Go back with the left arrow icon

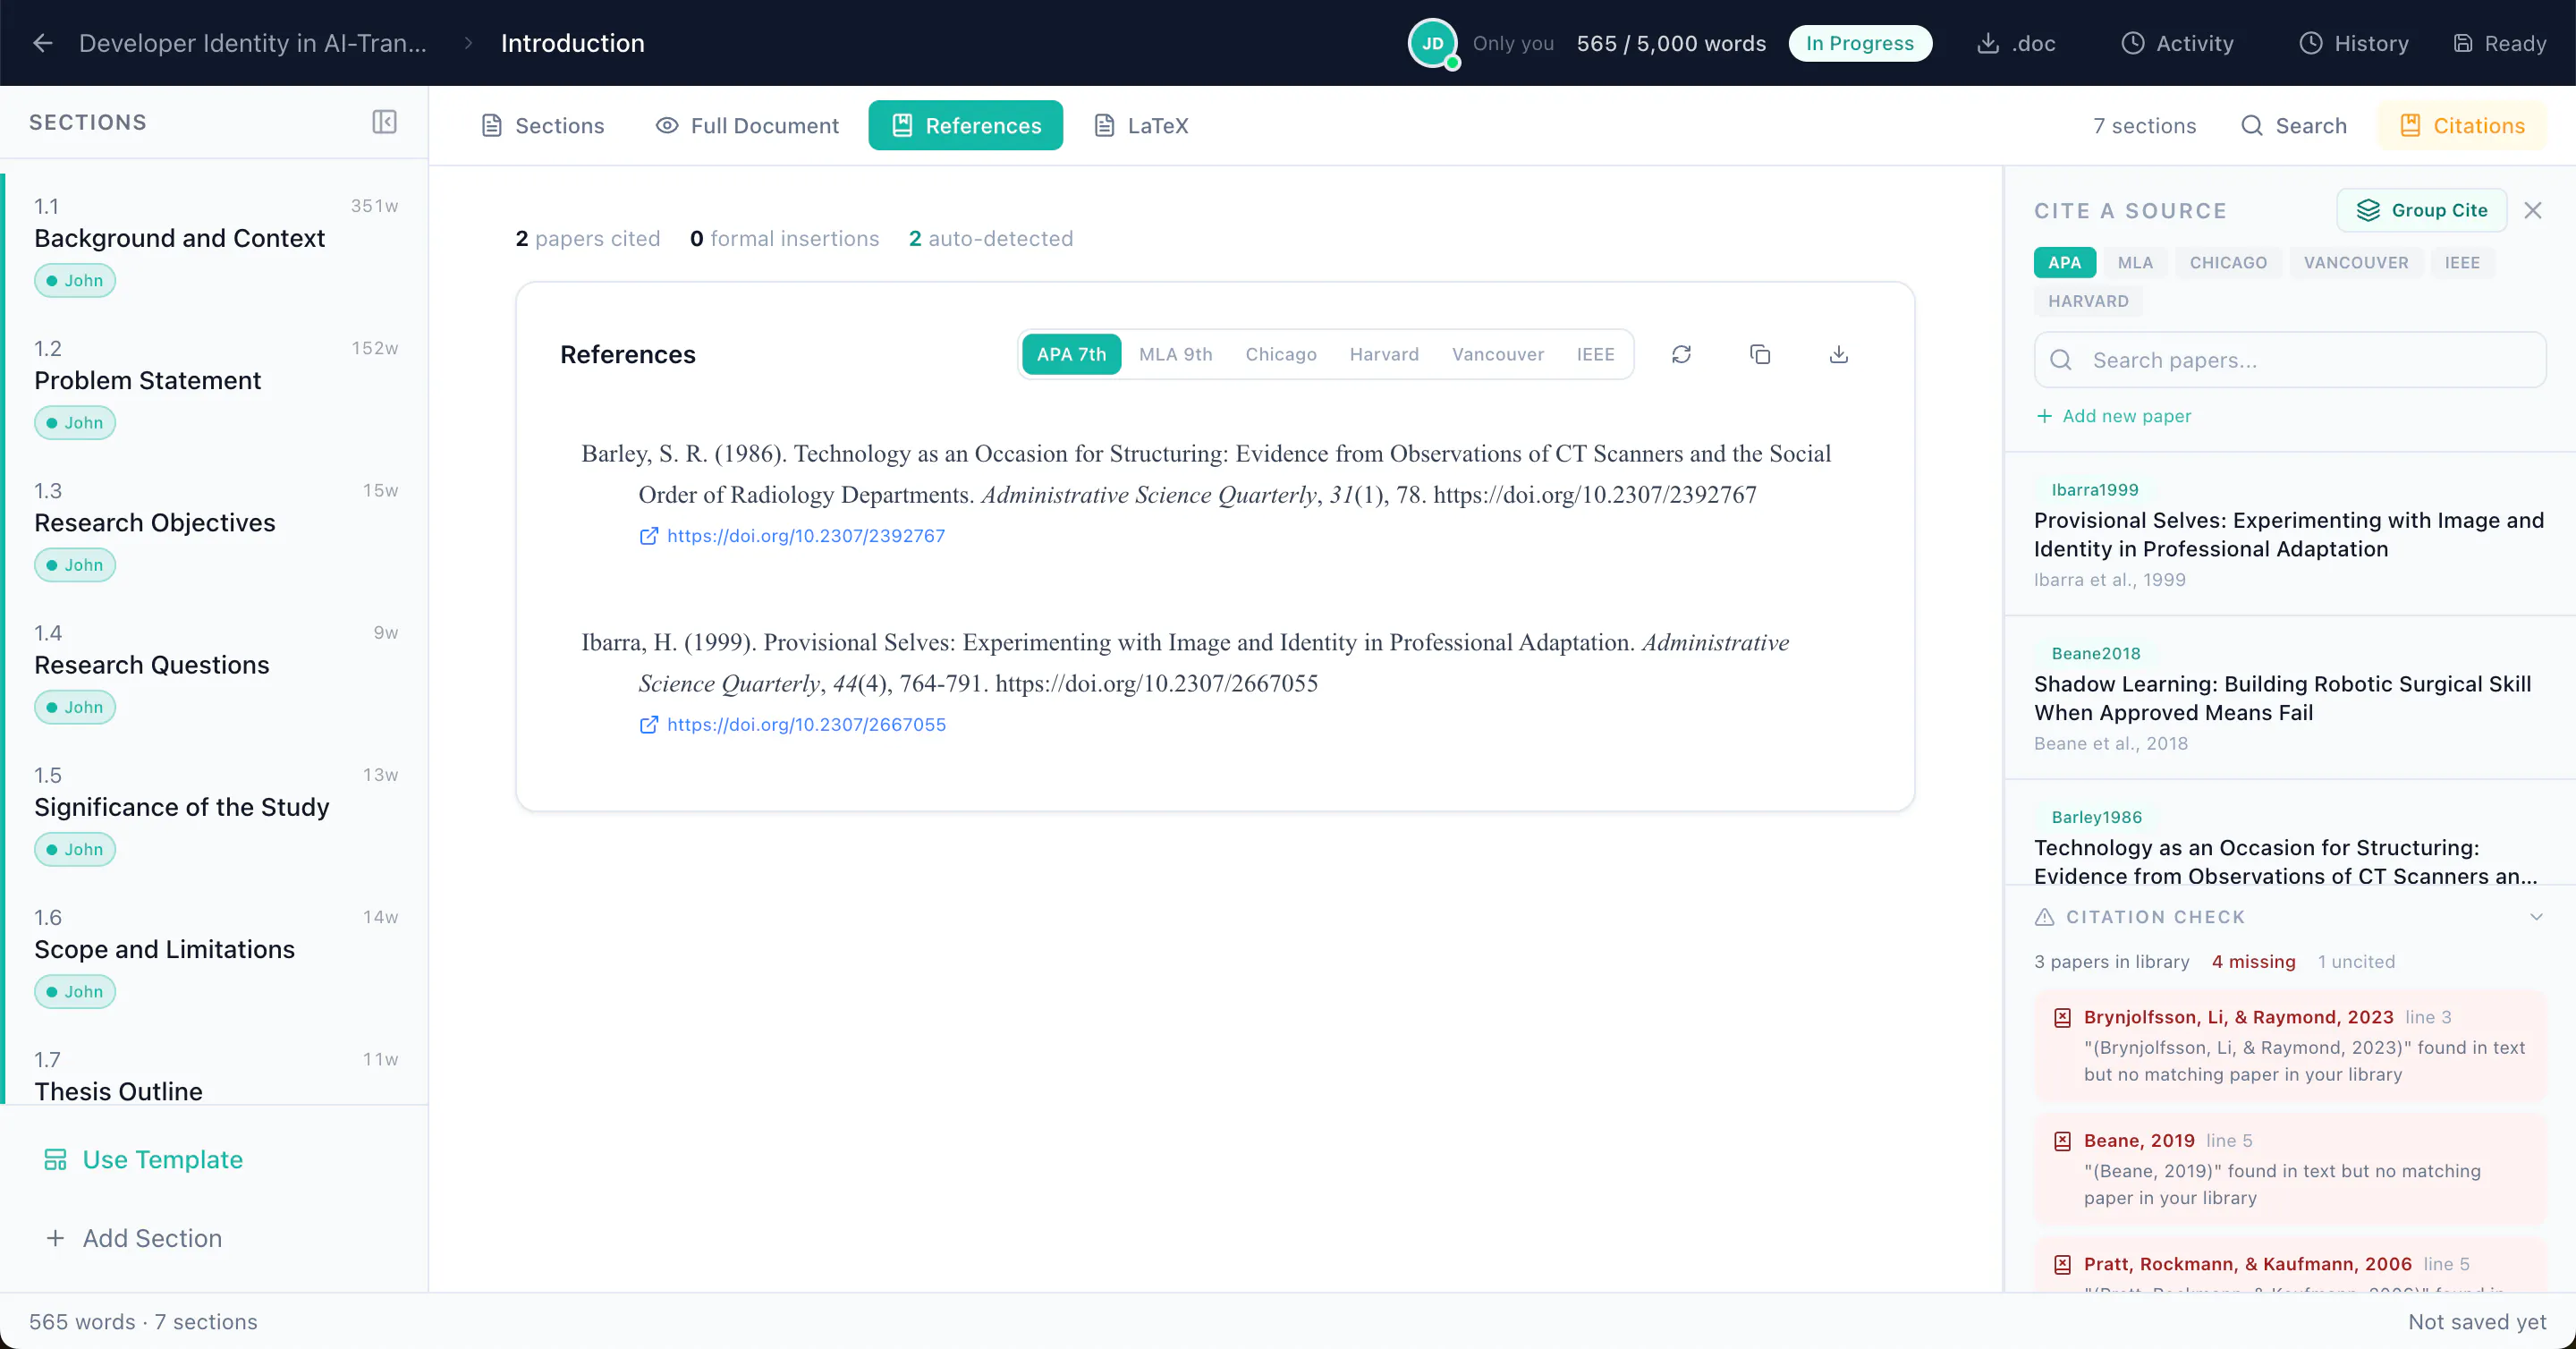[x=42, y=43]
